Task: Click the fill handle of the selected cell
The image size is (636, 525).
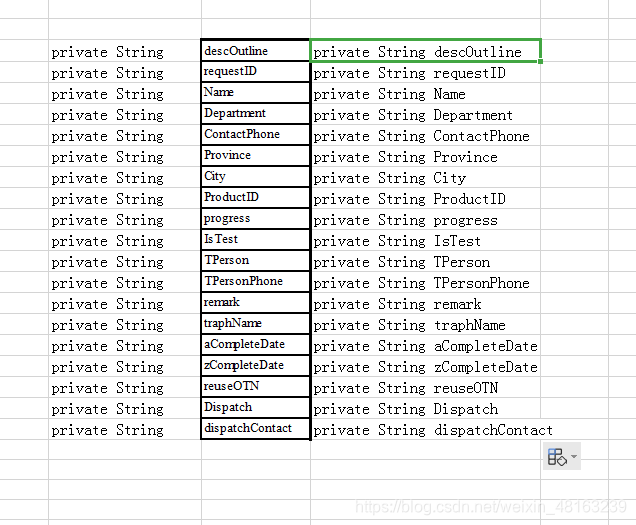Action: (x=540, y=61)
